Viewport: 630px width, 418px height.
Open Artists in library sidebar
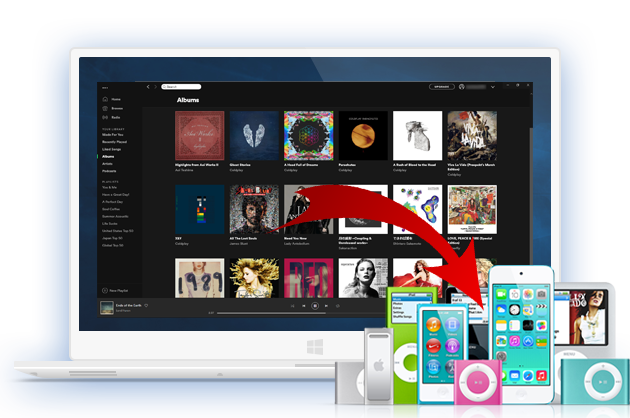107,164
